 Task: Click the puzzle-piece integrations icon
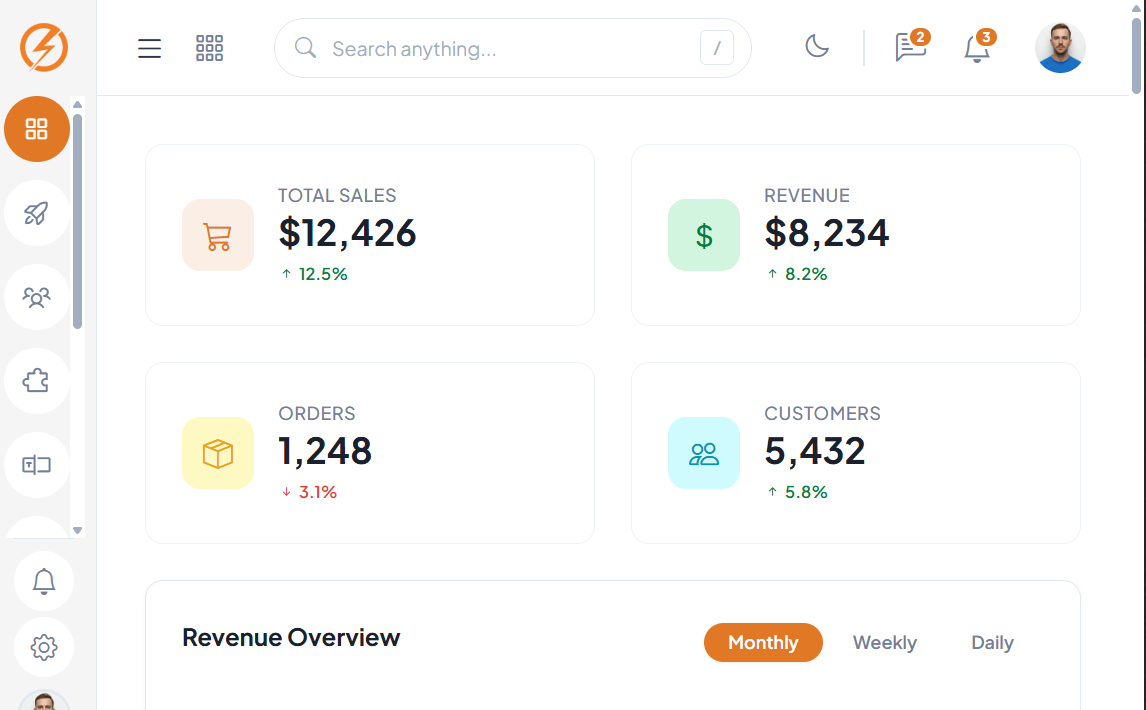[x=36, y=381]
